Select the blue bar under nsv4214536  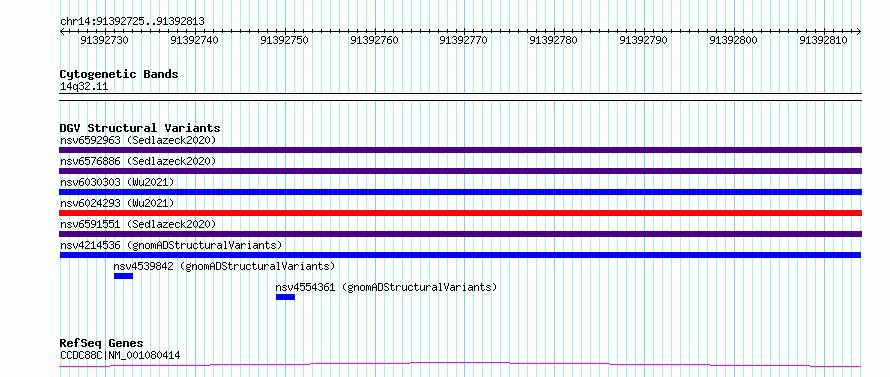pos(460,255)
